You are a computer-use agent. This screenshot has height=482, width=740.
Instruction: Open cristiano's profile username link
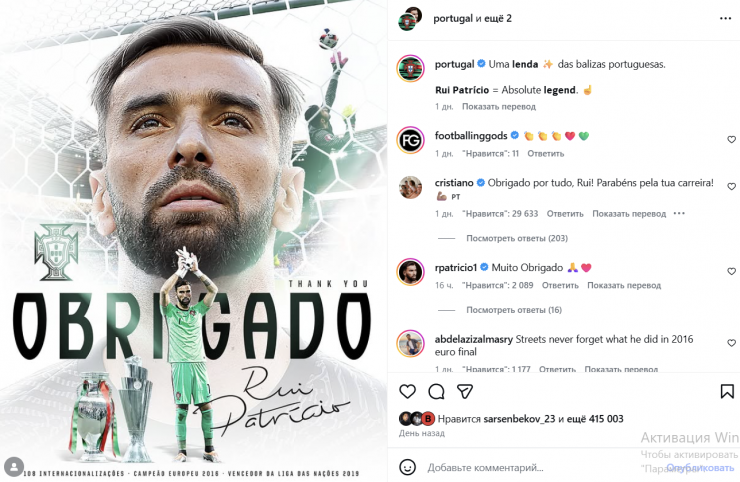pos(454,183)
